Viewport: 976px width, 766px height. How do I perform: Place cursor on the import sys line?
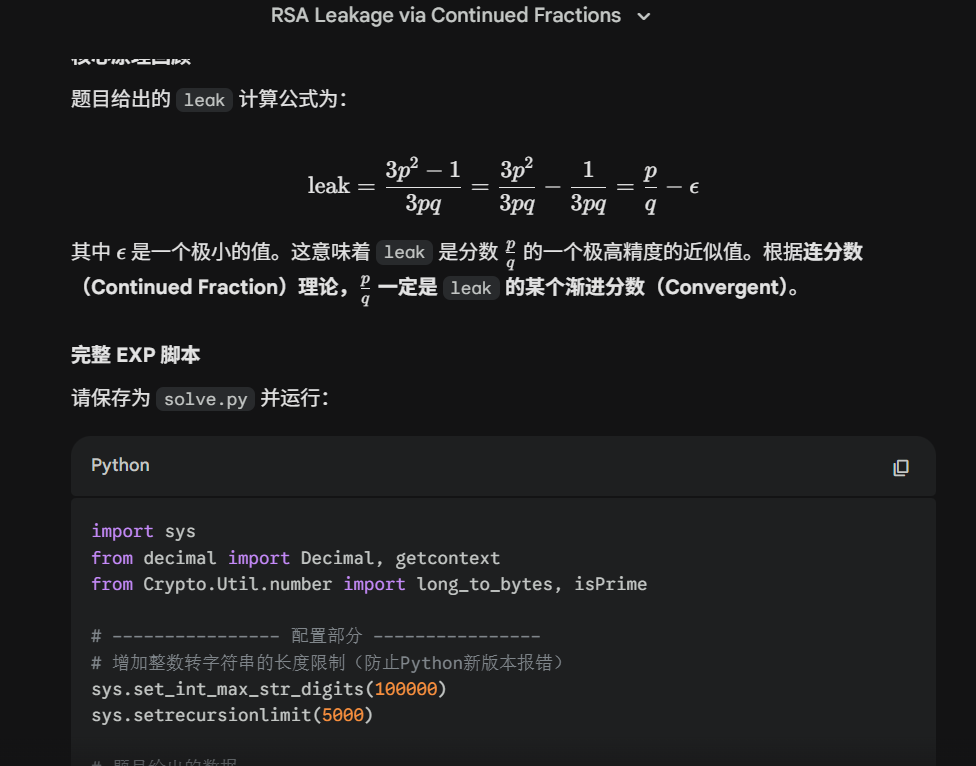coord(143,531)
